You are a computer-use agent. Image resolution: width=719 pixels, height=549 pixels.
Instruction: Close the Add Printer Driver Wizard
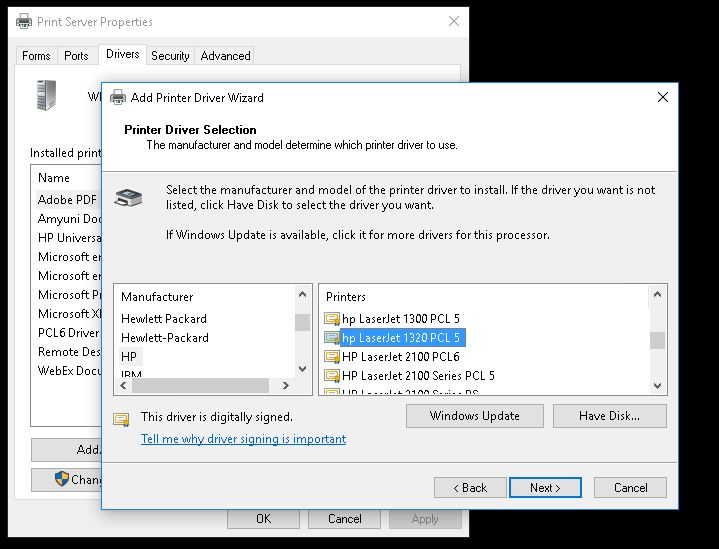[x=663, y=97]
